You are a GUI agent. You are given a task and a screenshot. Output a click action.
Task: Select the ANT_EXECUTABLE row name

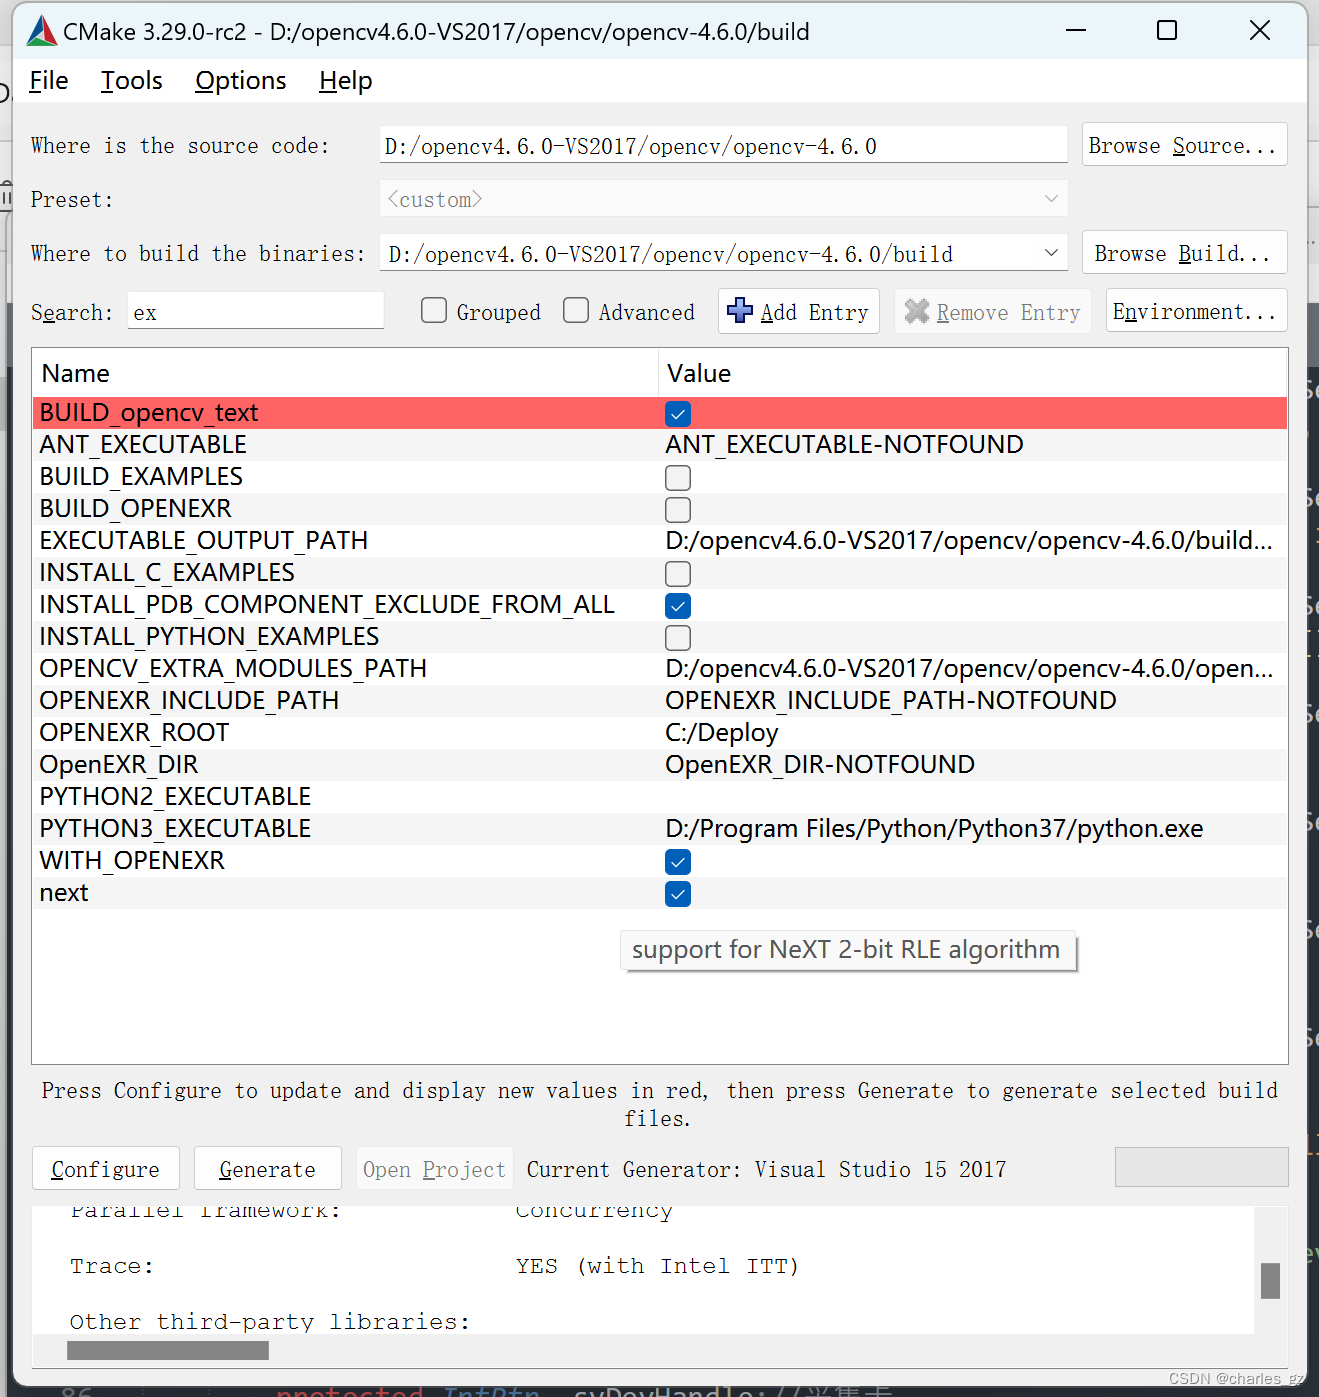coord(143,445)
